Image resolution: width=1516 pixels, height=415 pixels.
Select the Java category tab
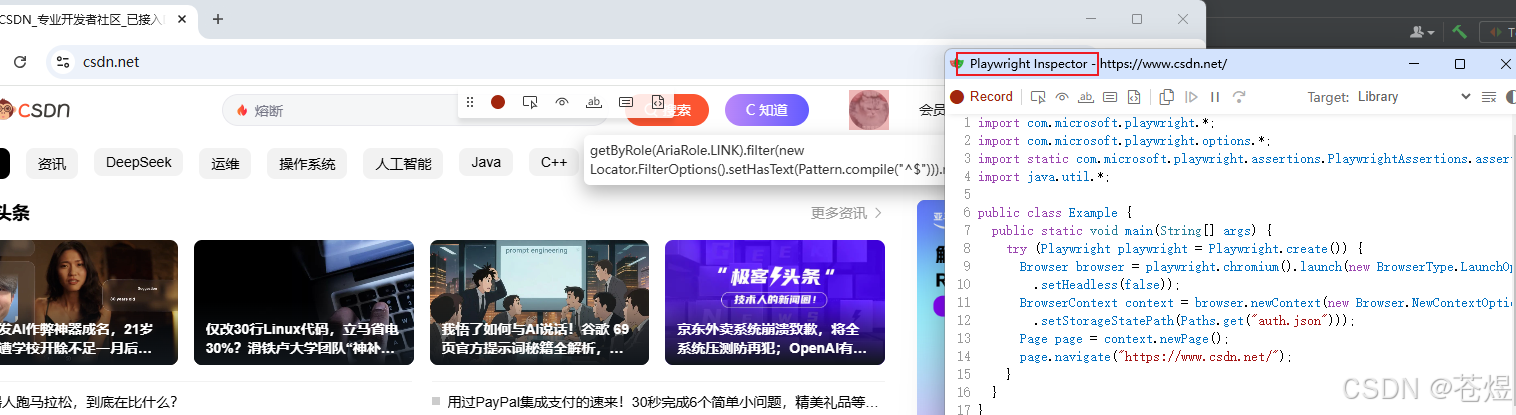coord(486,162)
